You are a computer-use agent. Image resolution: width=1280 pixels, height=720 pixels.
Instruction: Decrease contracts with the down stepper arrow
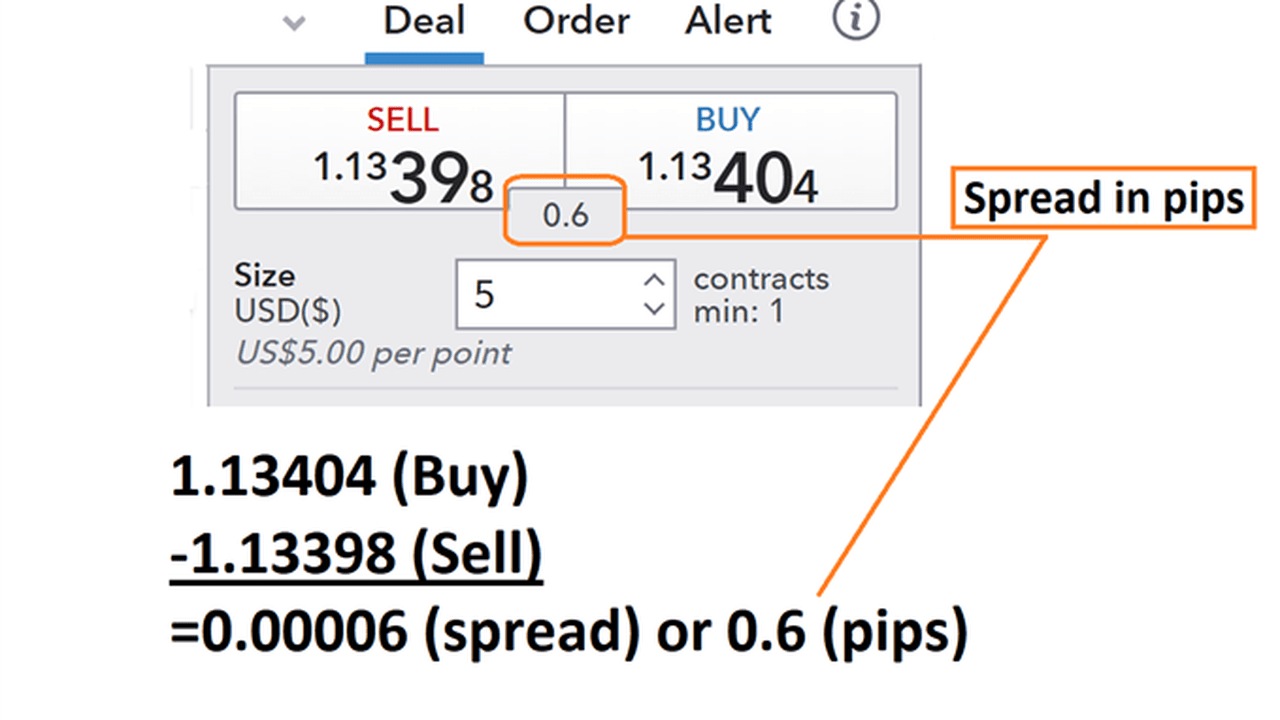coord(654,310)
